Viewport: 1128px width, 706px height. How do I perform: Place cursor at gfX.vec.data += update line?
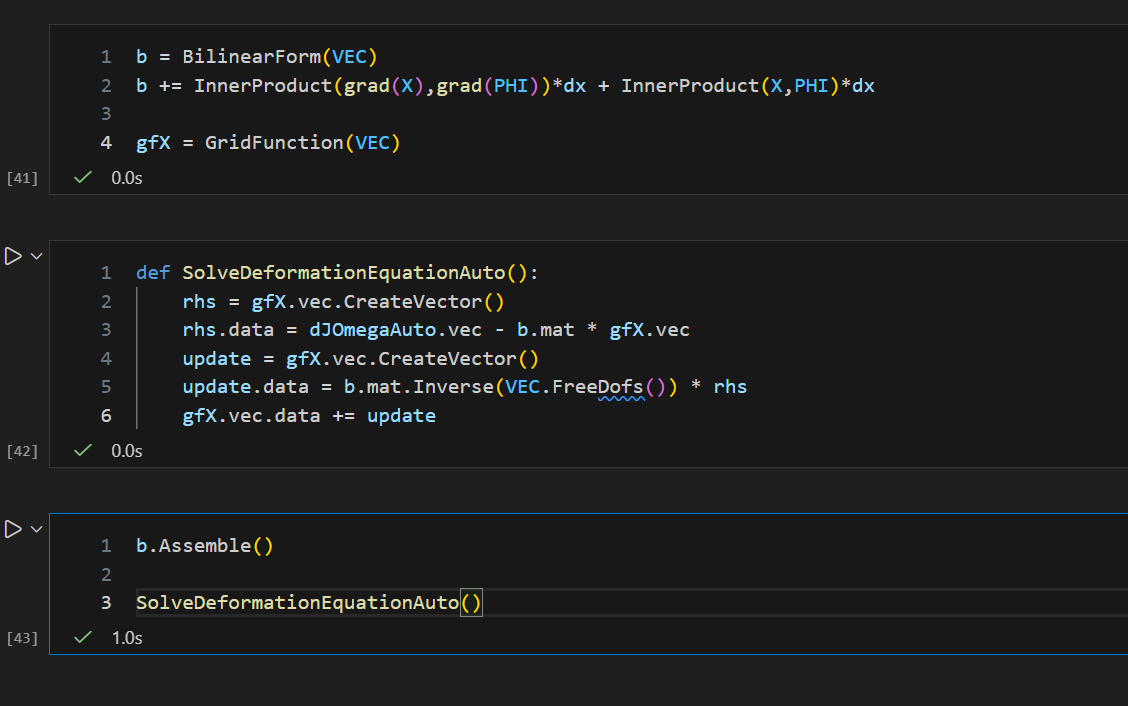pyautogui.click(x=309, y=415)
